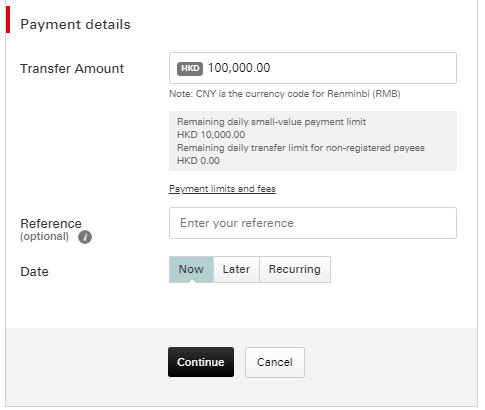Continue with the payment
This screenshot has height=410, width=485.
point(201,362)
